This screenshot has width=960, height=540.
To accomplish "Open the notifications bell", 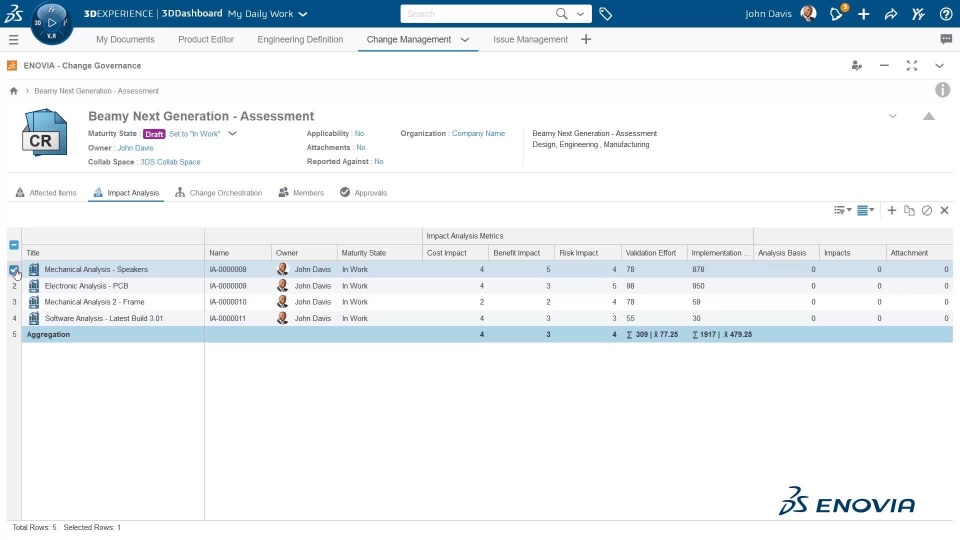I will 837,14.
